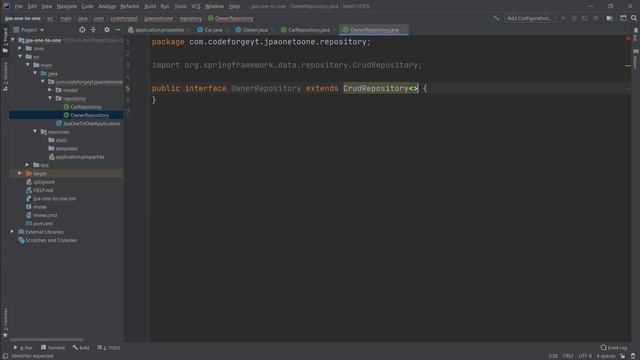Open the Terminal tool window
This screenshot has width=640, height=360.
pyautogui.click(x=53, y=348)
